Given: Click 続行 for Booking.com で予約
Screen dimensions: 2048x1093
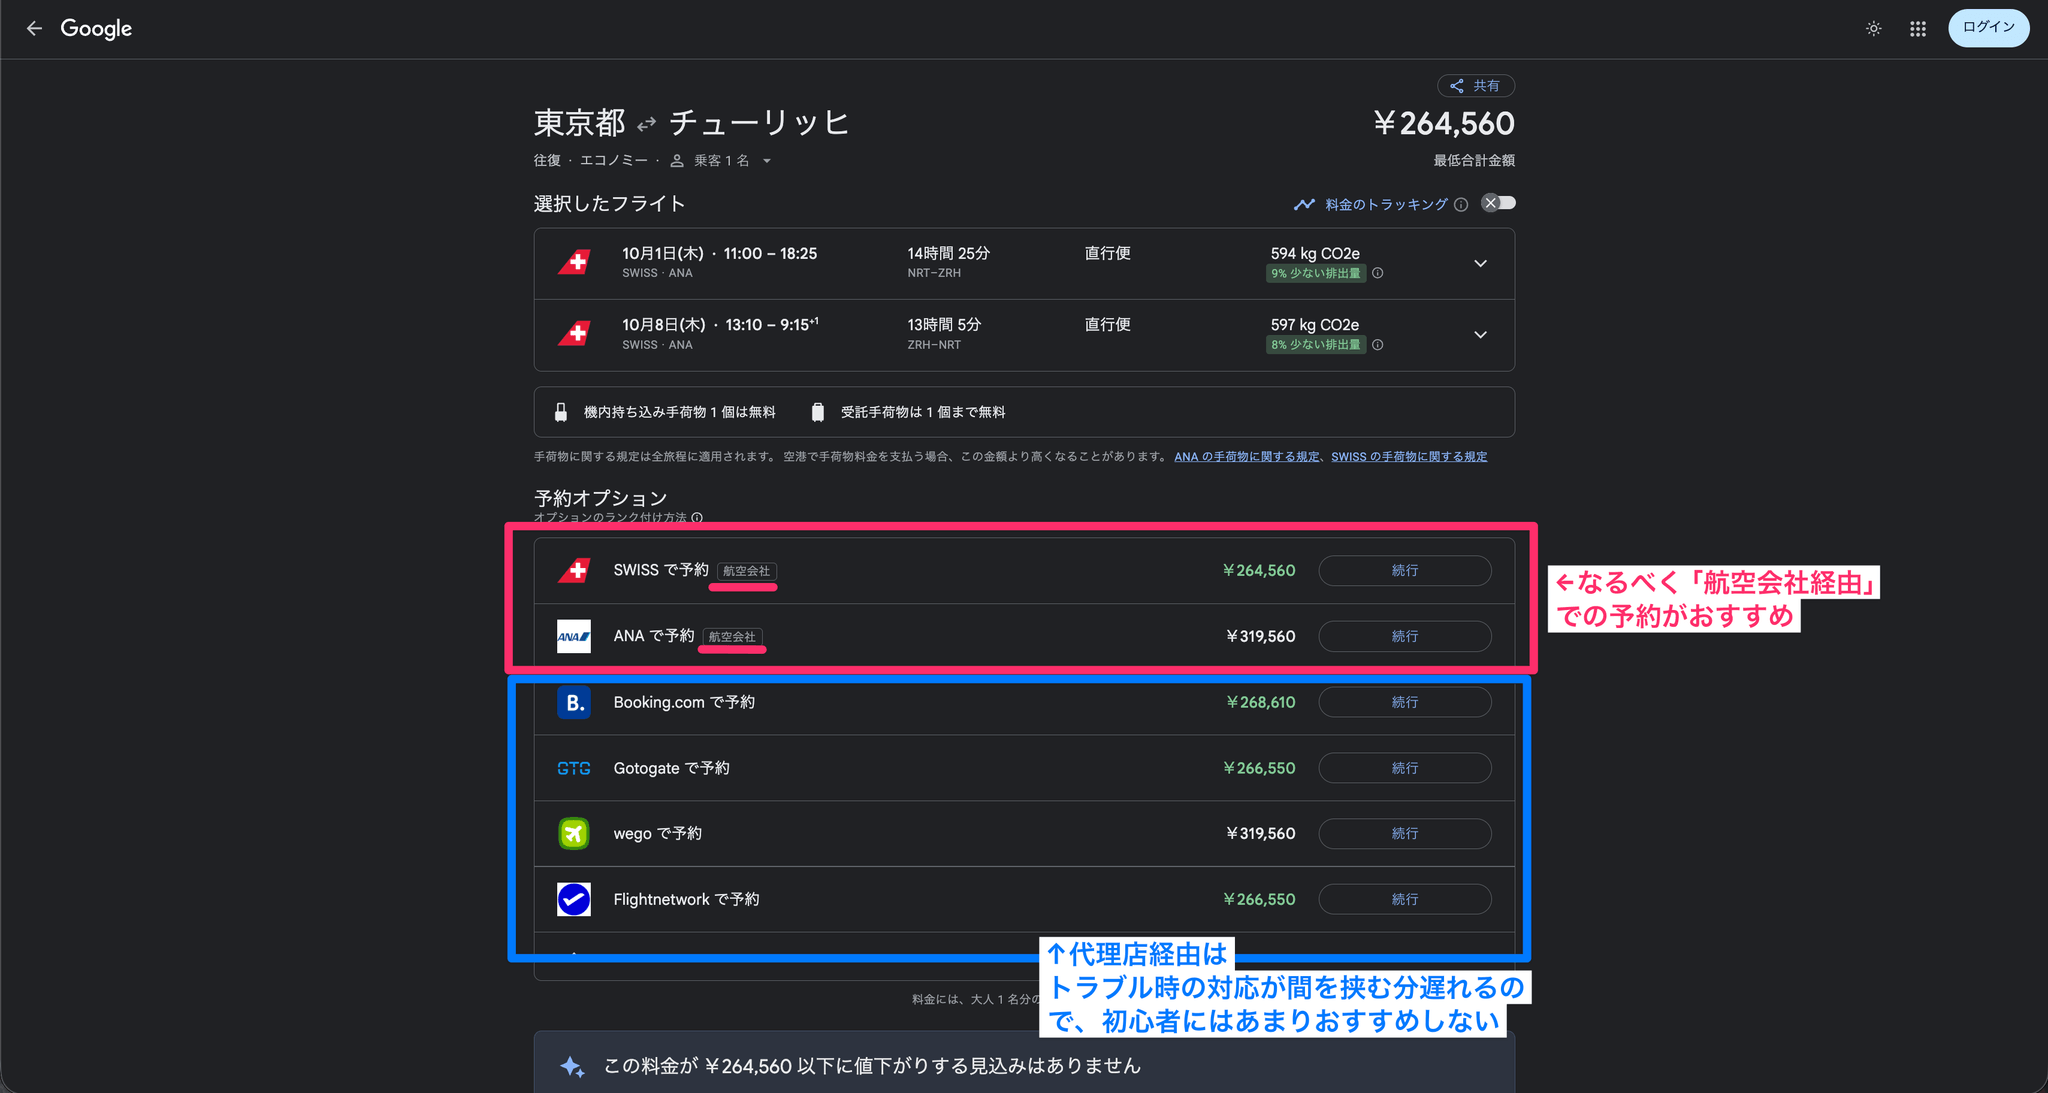Looking at the screenshot, I should point(1404,703).
